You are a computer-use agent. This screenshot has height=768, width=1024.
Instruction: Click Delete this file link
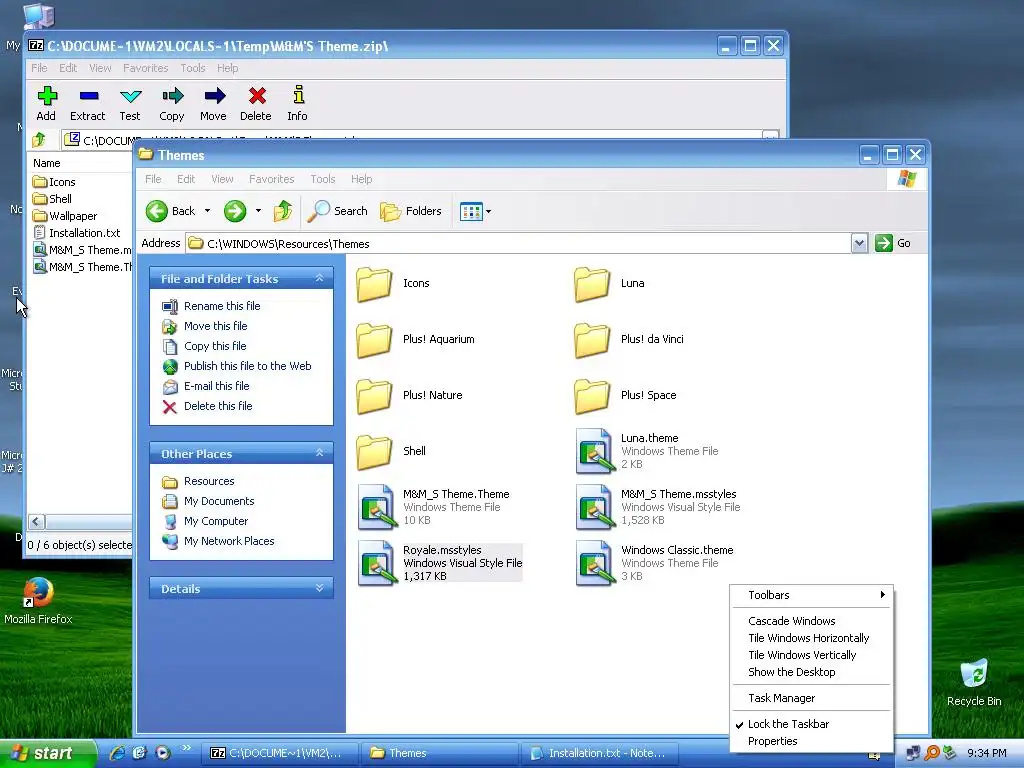[218, 406]
